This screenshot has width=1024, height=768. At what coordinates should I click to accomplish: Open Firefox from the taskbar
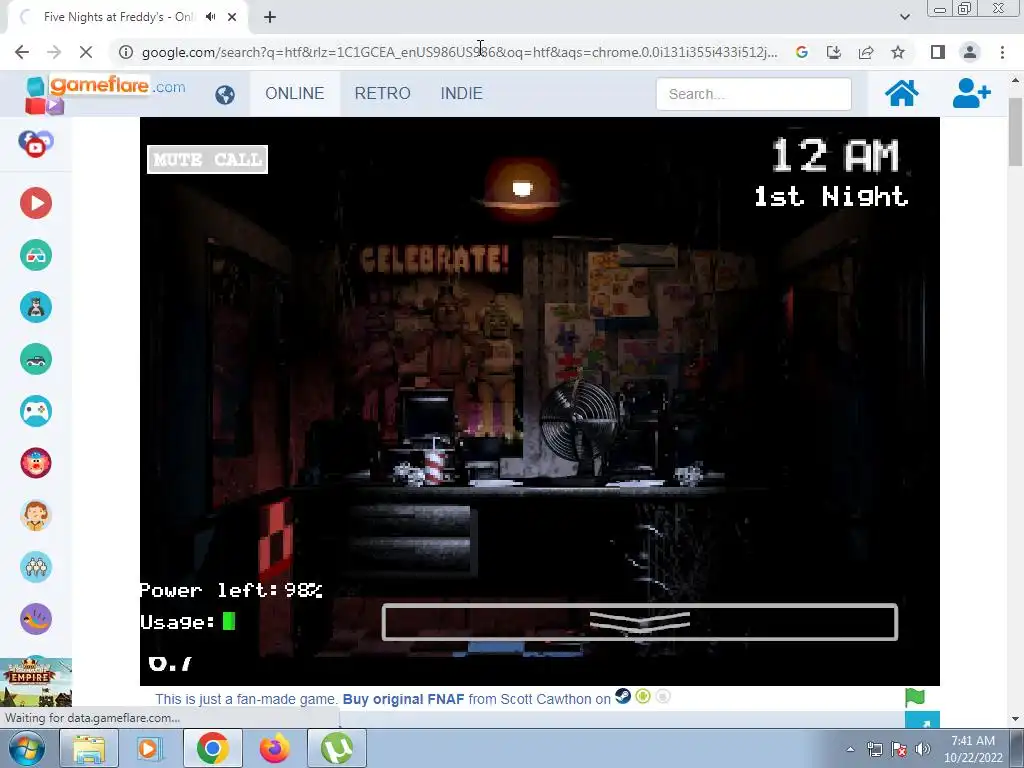(274, 748)
